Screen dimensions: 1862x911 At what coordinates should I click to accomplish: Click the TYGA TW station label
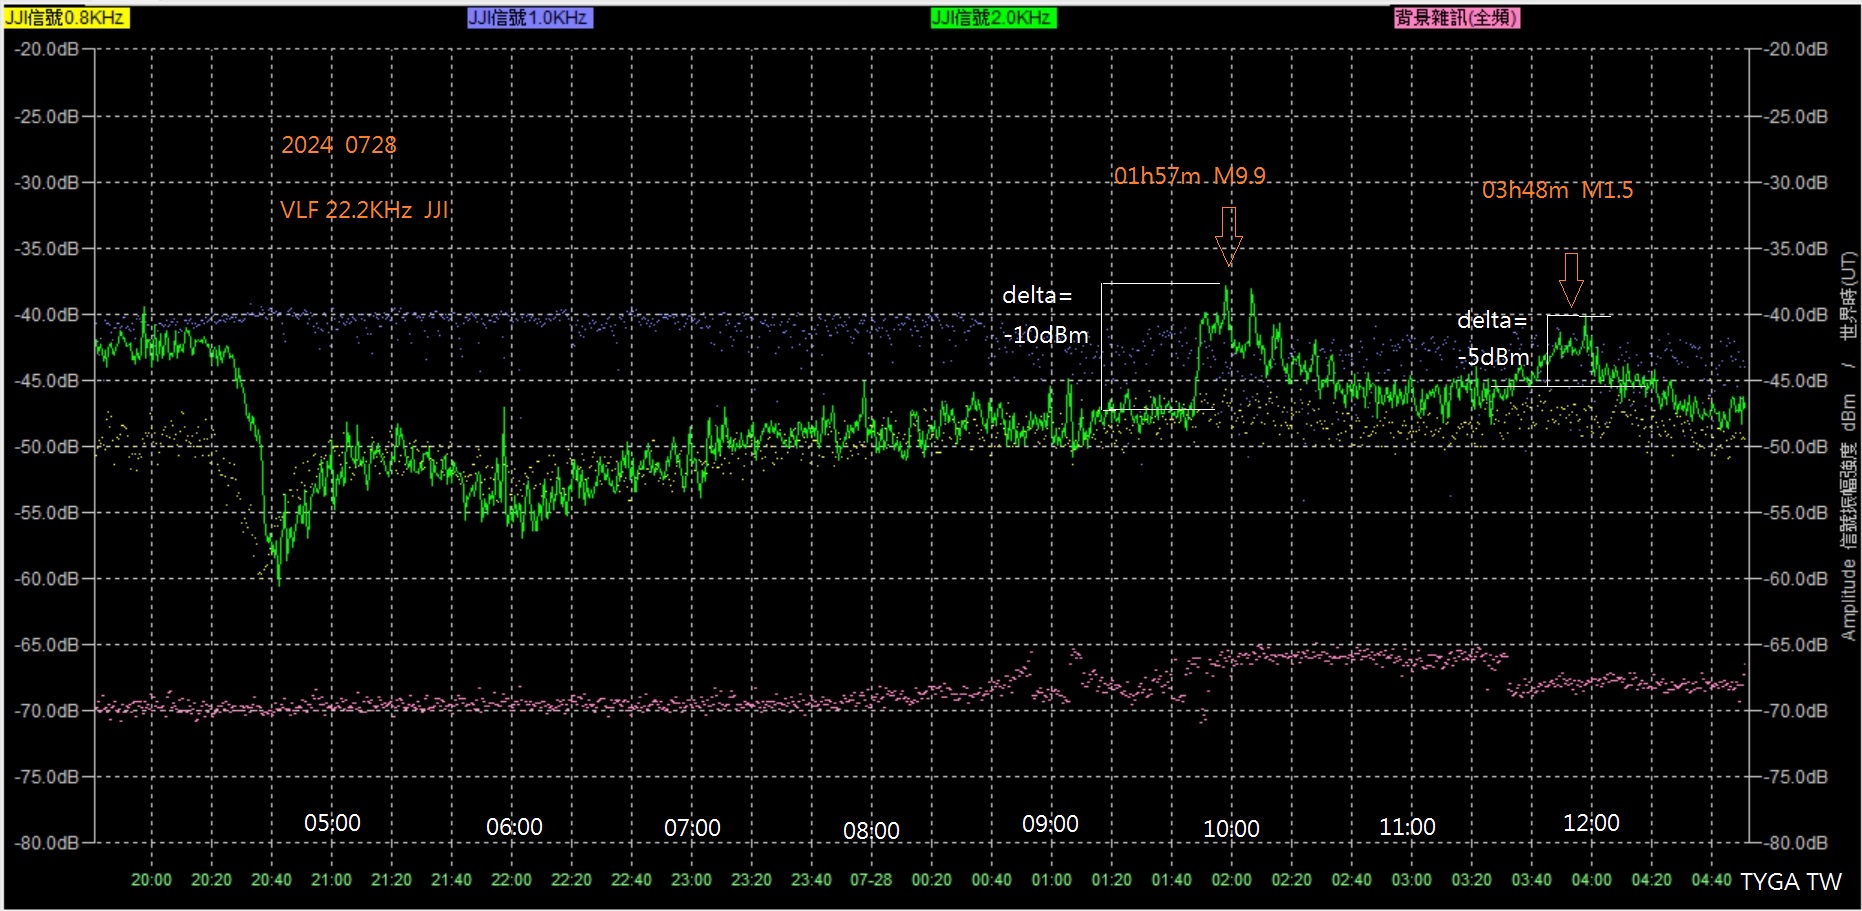click(1790, 882)
